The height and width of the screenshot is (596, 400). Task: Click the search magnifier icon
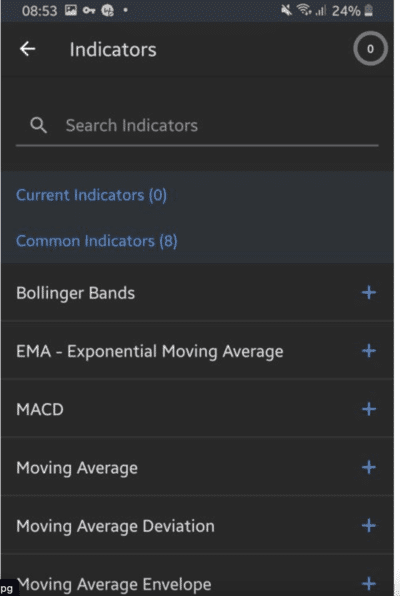(38, 125)
